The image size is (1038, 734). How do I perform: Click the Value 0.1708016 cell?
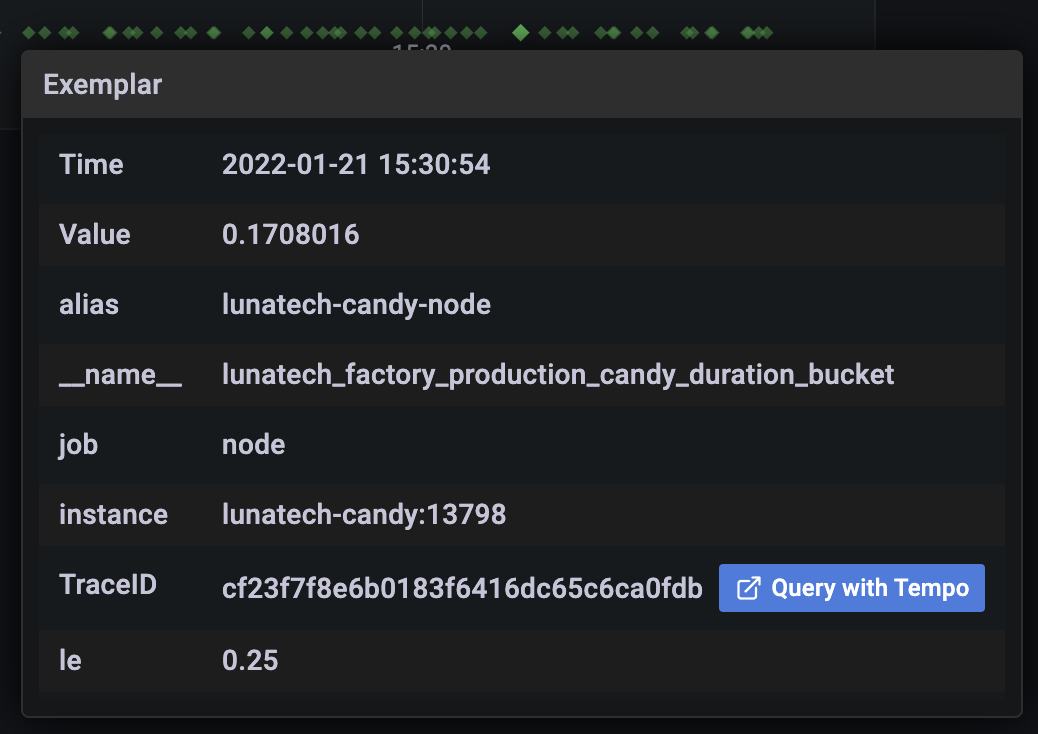(x=291, y=234)
